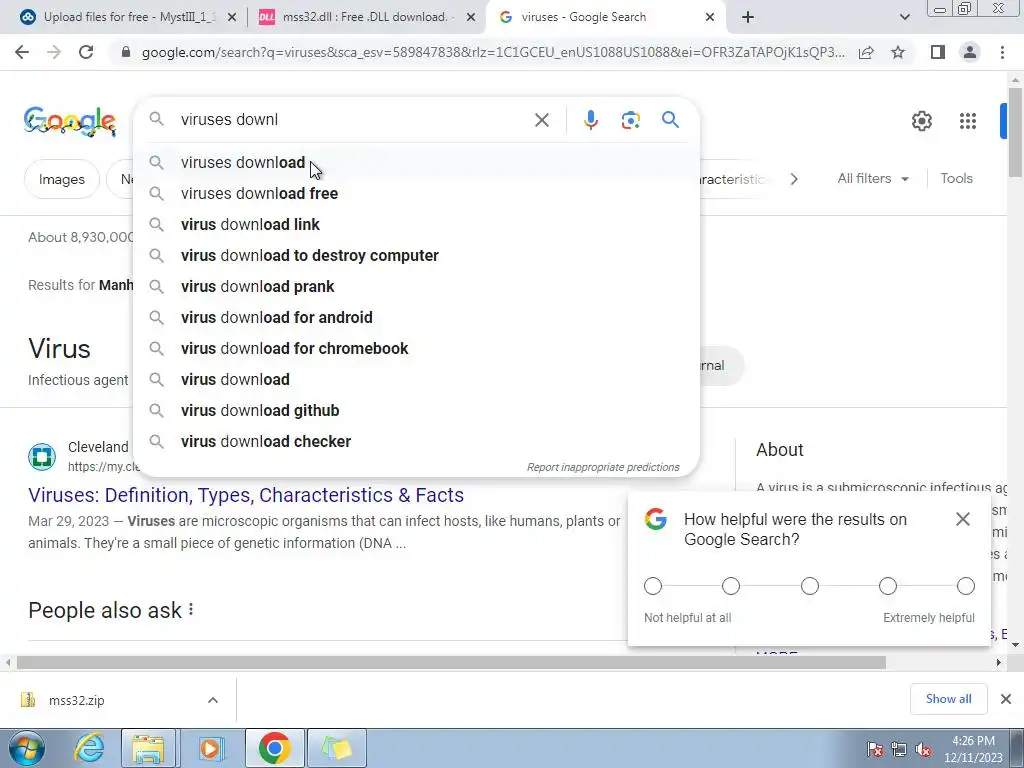Screen dimensions: 1024x768
Task: Click the Chrome taskbar icon
Action: (274, 748)
